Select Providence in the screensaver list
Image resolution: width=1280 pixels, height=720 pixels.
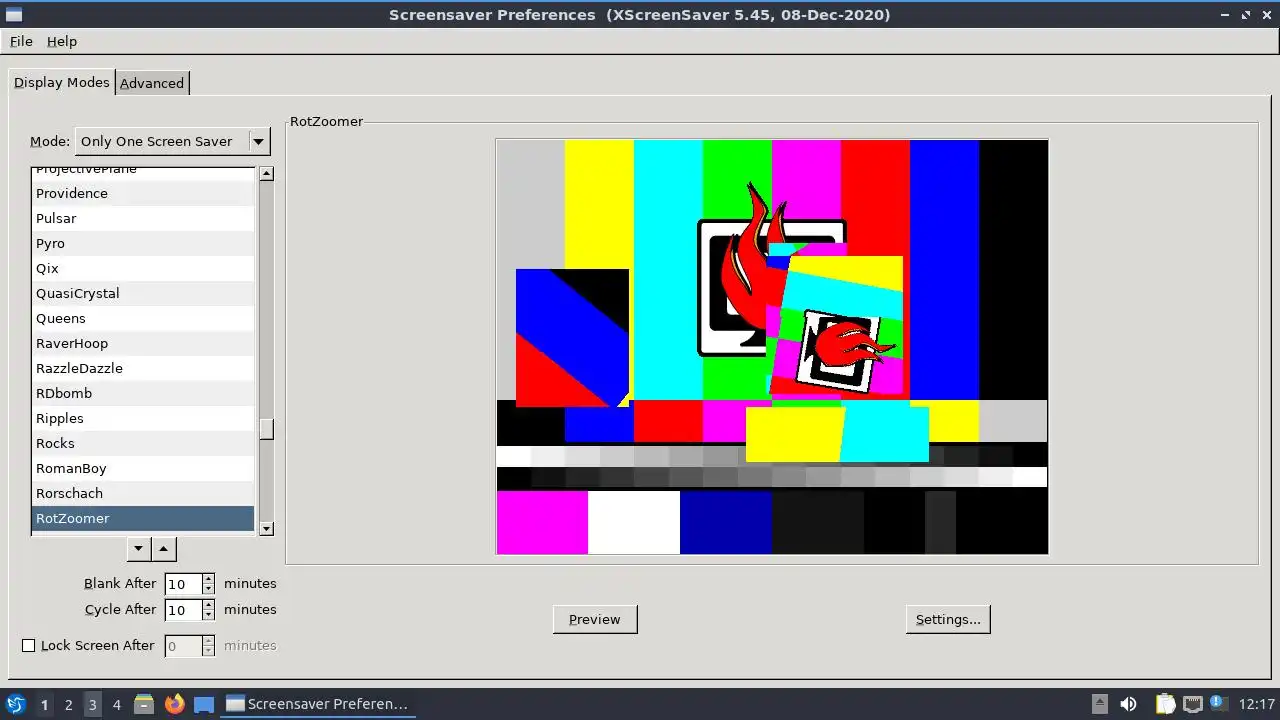[x=143, y=193]
